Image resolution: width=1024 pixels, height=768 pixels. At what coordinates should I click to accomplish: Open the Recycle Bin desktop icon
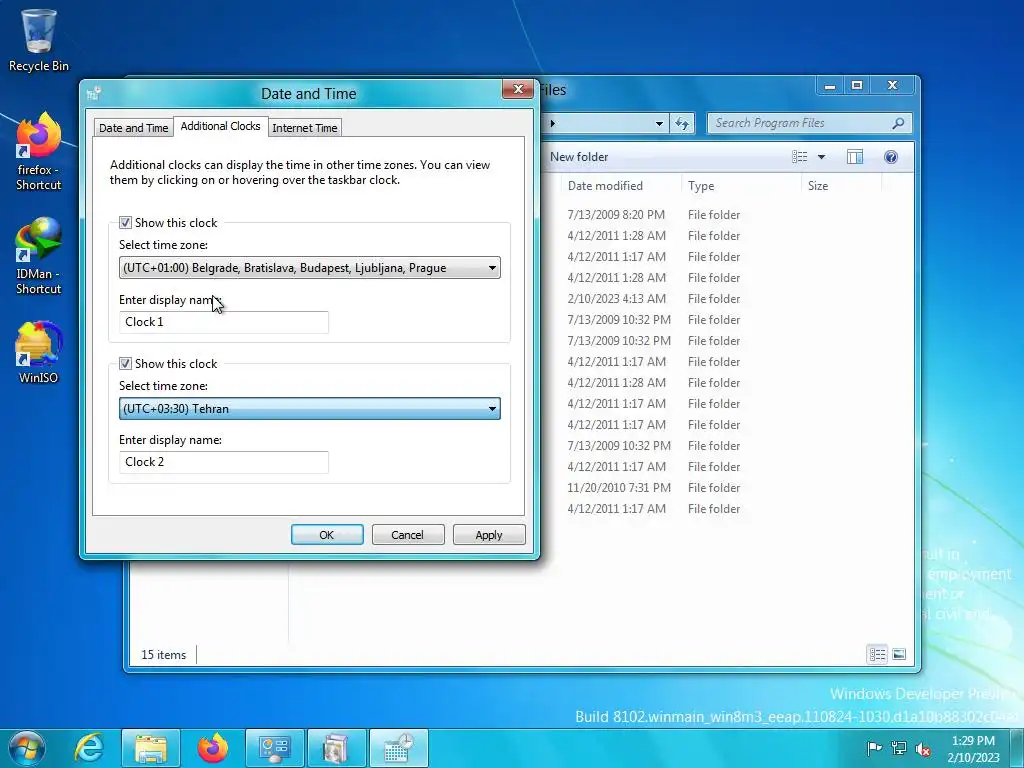coord(39,40)
